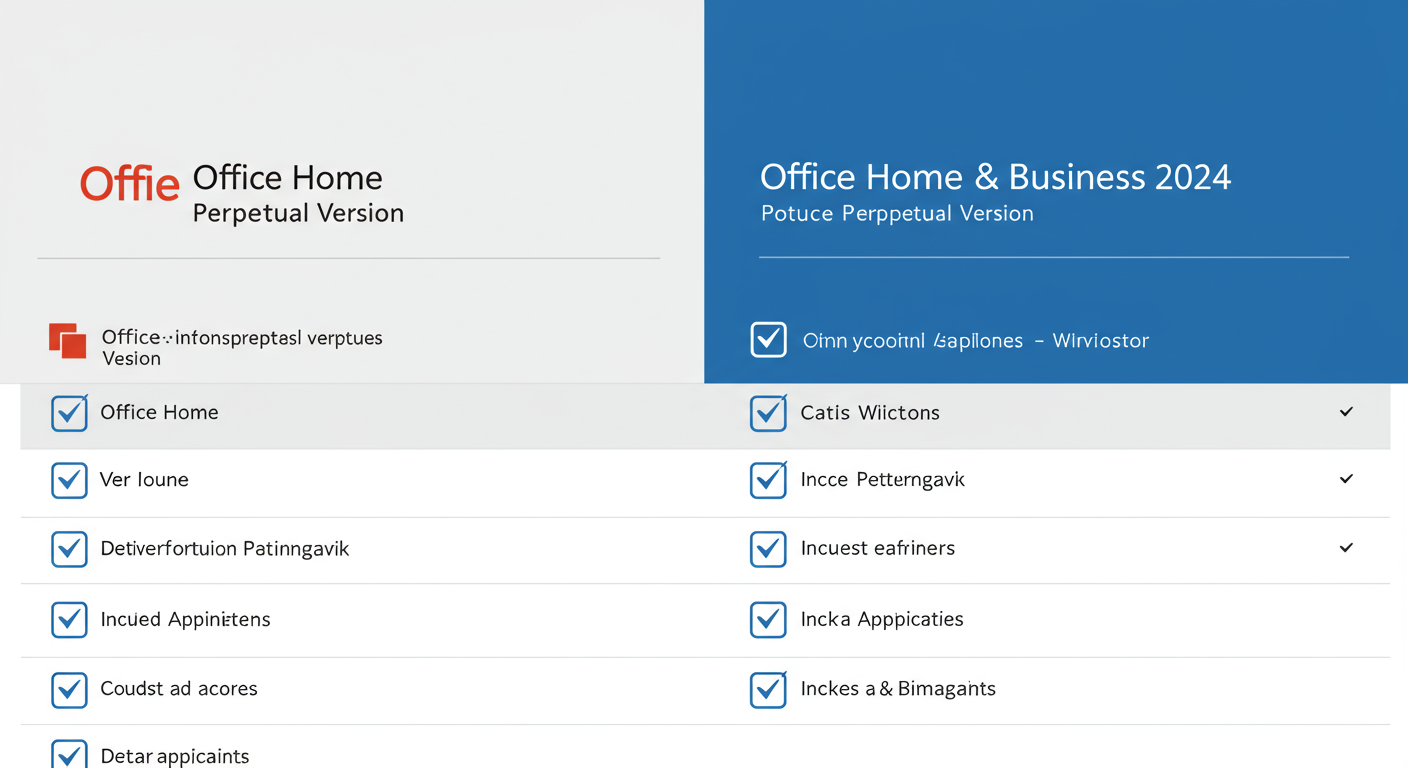Click the Incuest eafriners label

click(878, 548)
